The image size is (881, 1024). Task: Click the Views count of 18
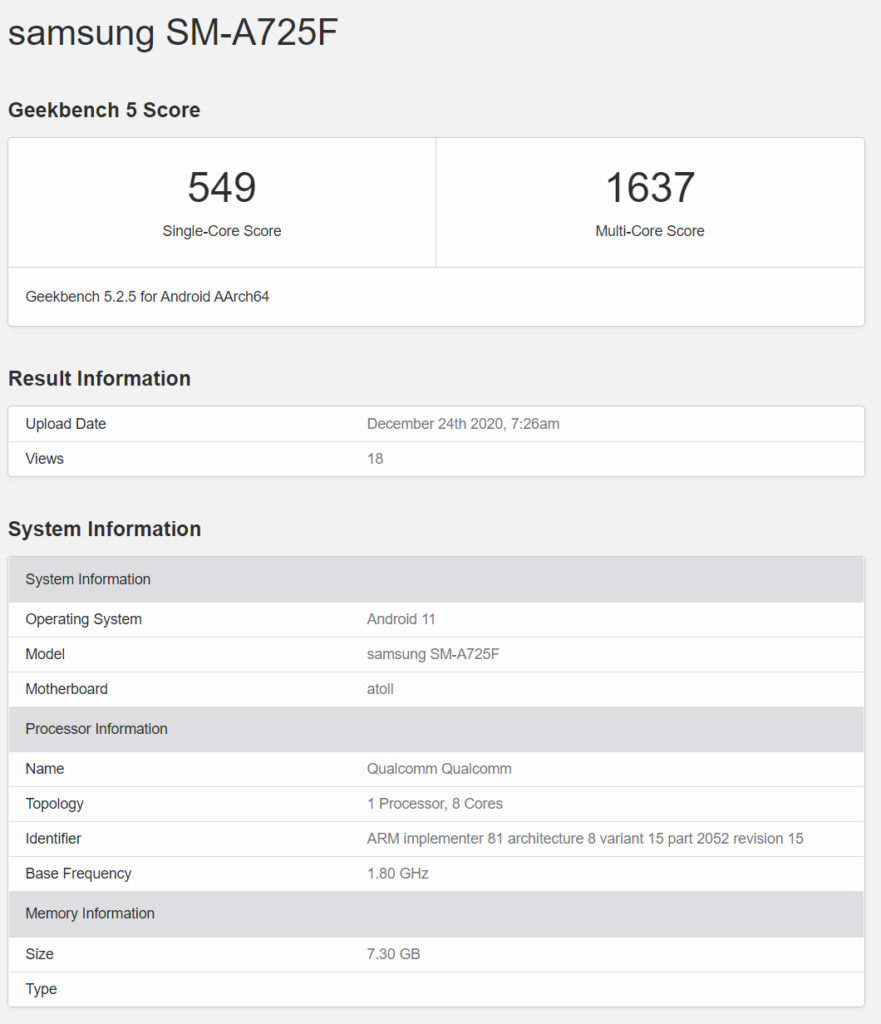[x=375, y=459]
